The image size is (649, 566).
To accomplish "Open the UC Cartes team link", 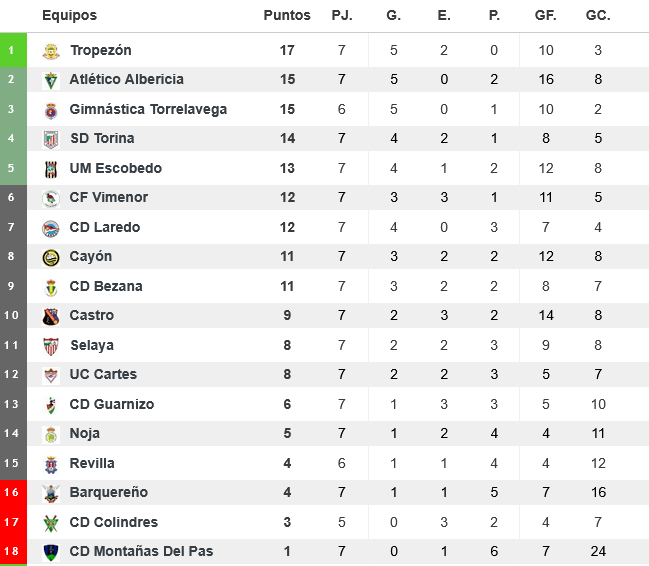I will [x=103, y=374].
